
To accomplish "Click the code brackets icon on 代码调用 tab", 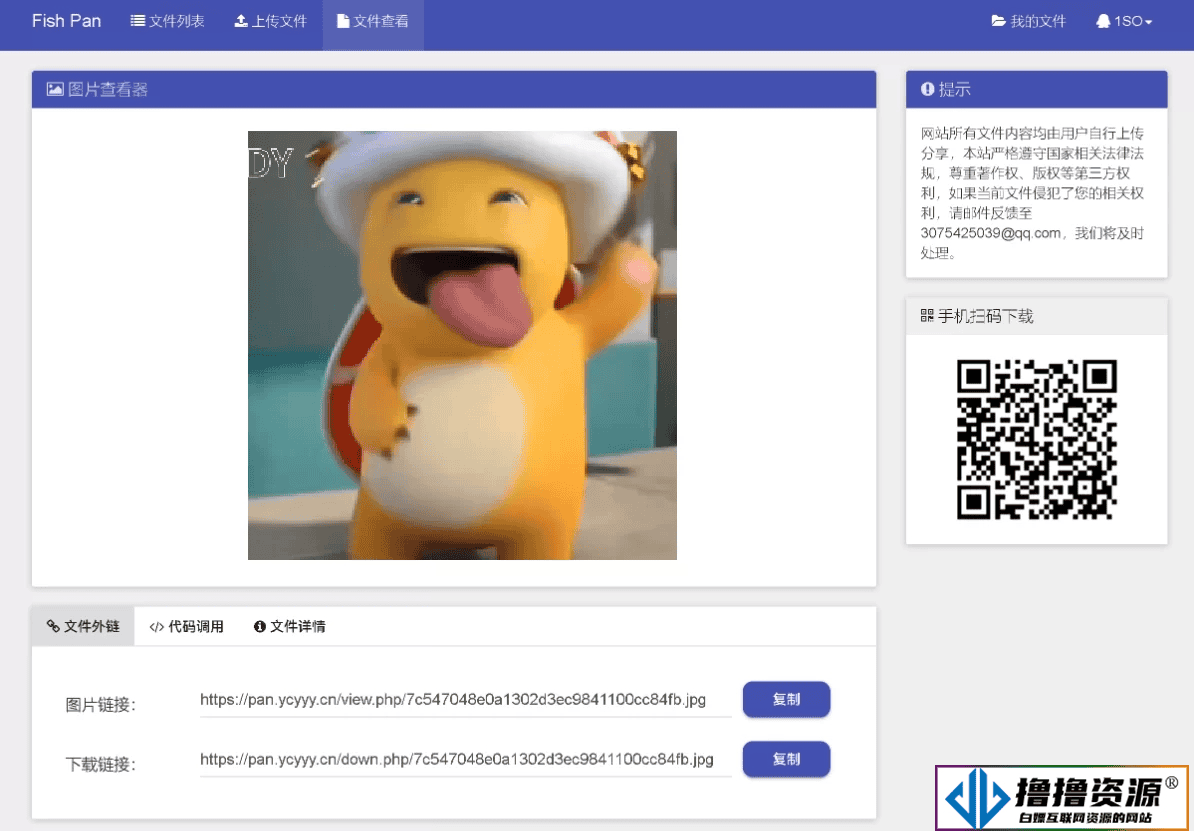I will [157, 627].
